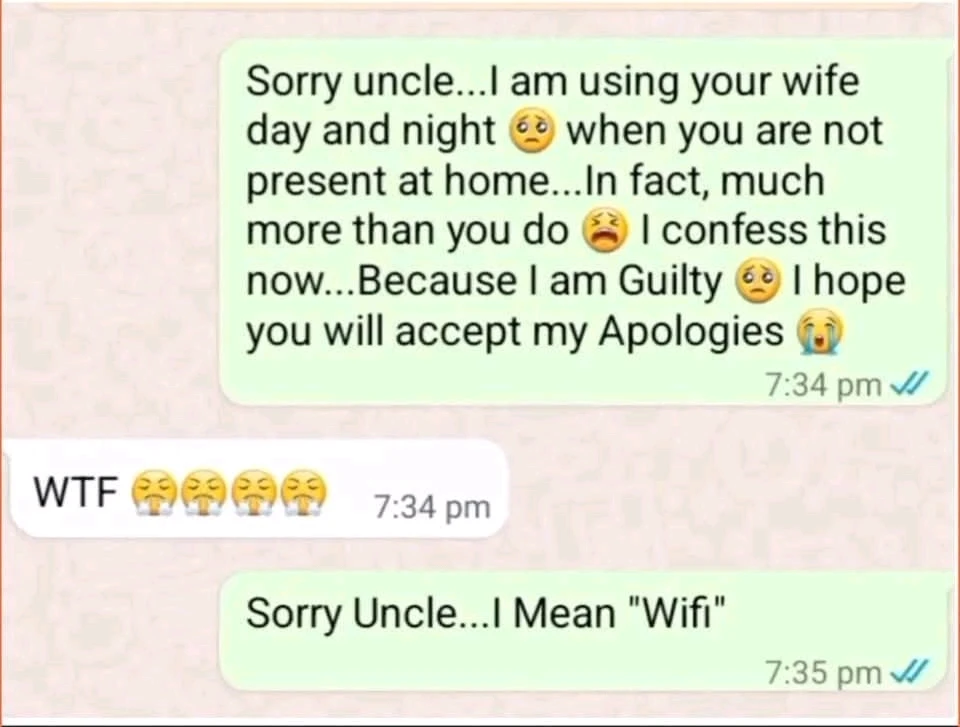Click the blue read ticks beside 7:34 pm

coord(909,385)
